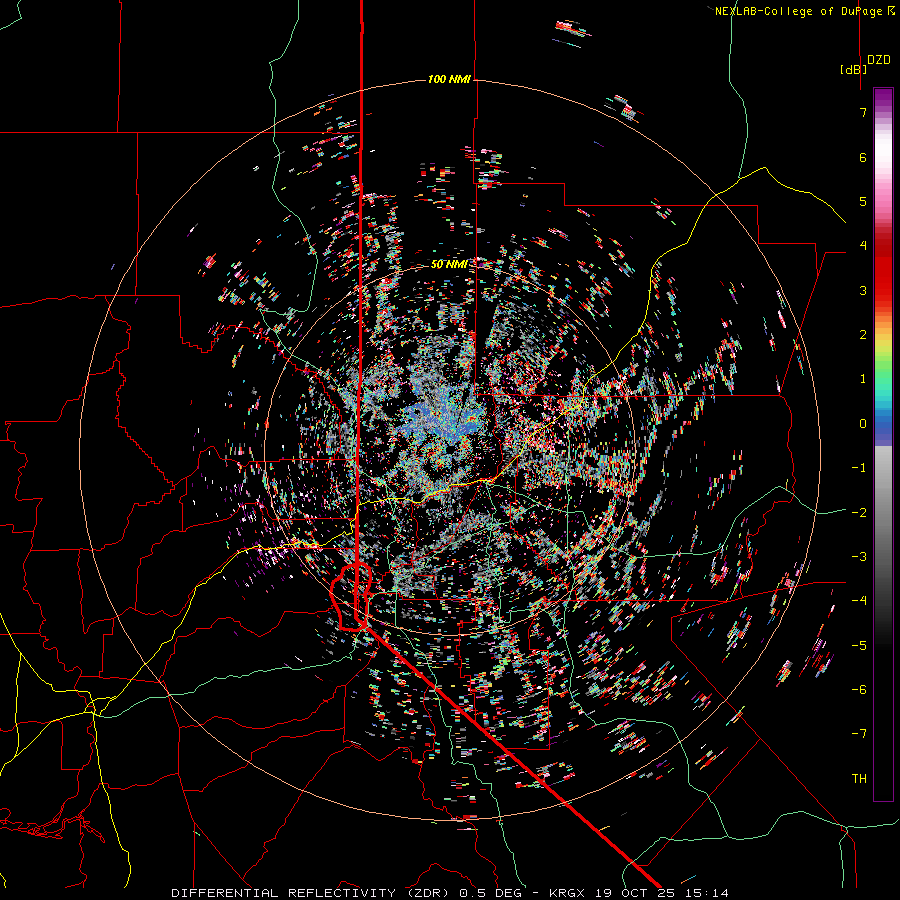Click the '100 NMI' range ring label
900x900 pixels.
click(449, 79)
